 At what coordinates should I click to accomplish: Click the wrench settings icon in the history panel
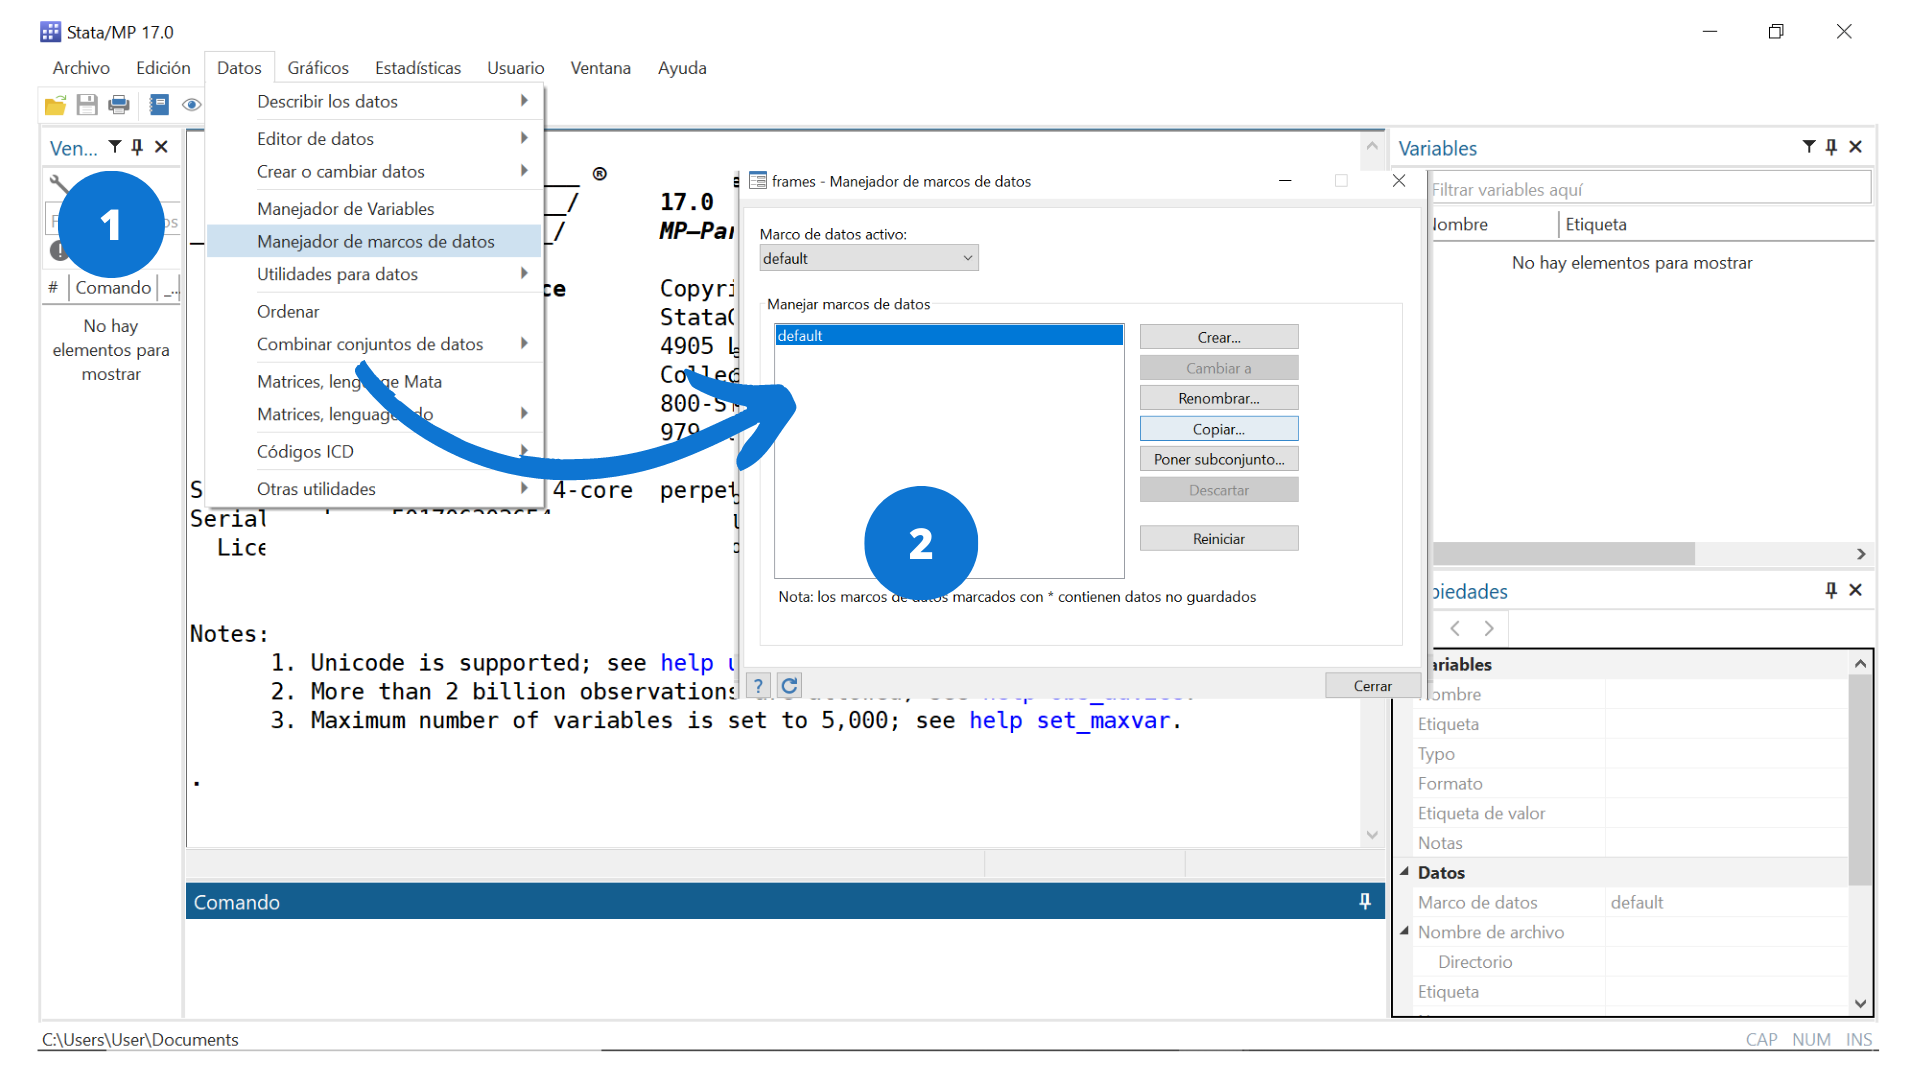(x=57, y=183)
